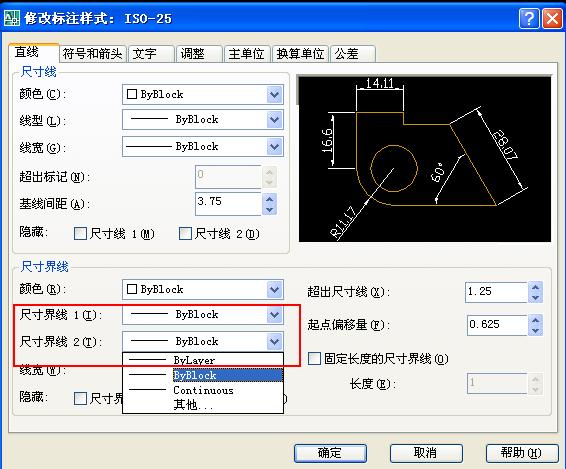Image resolution: width=566 pixels, height=469 pixels.
Task: Click the 超出尺寸线(X) value field
Action: pyautogui.click(x=496, y=292)
